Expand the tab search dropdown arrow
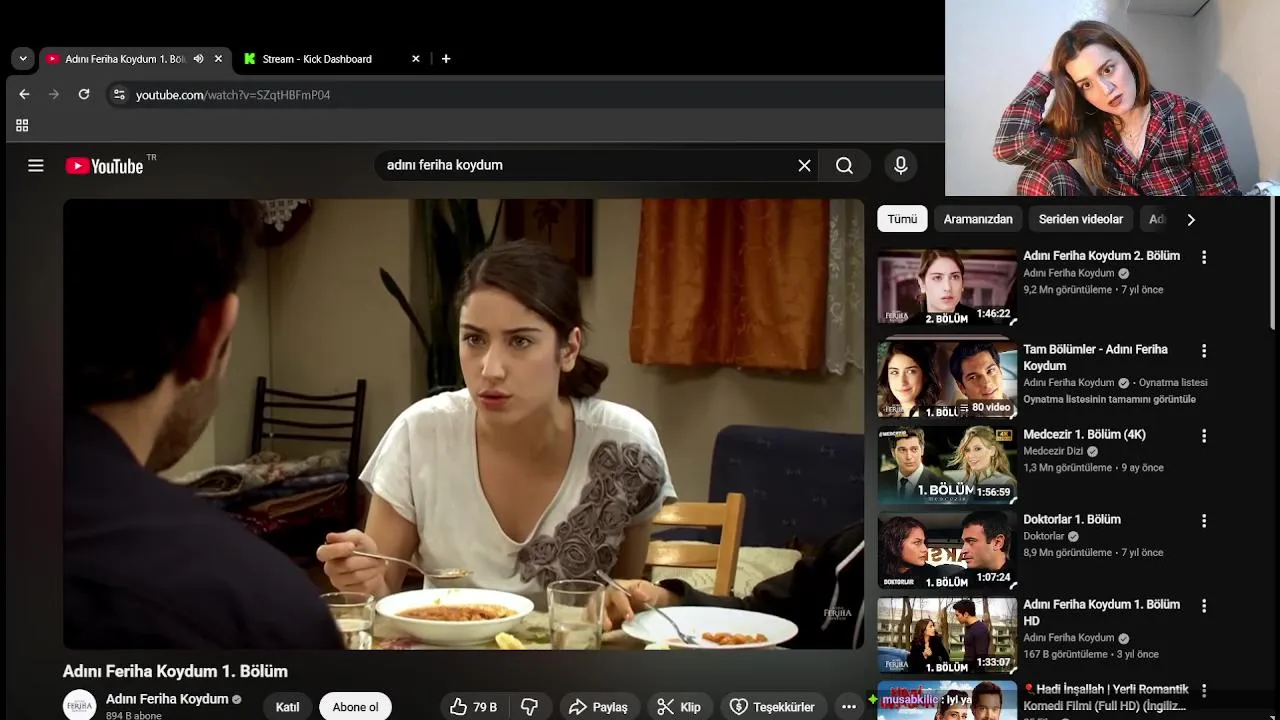Viewport: 1280px width, 720px height. point(22,59)
